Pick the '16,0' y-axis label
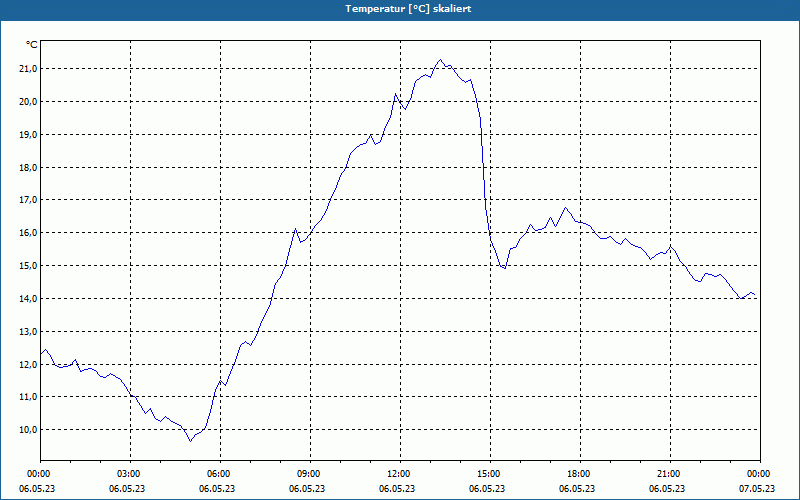Image resolution: width=800 pixels, height=500 pixels. tap(29, 233)
